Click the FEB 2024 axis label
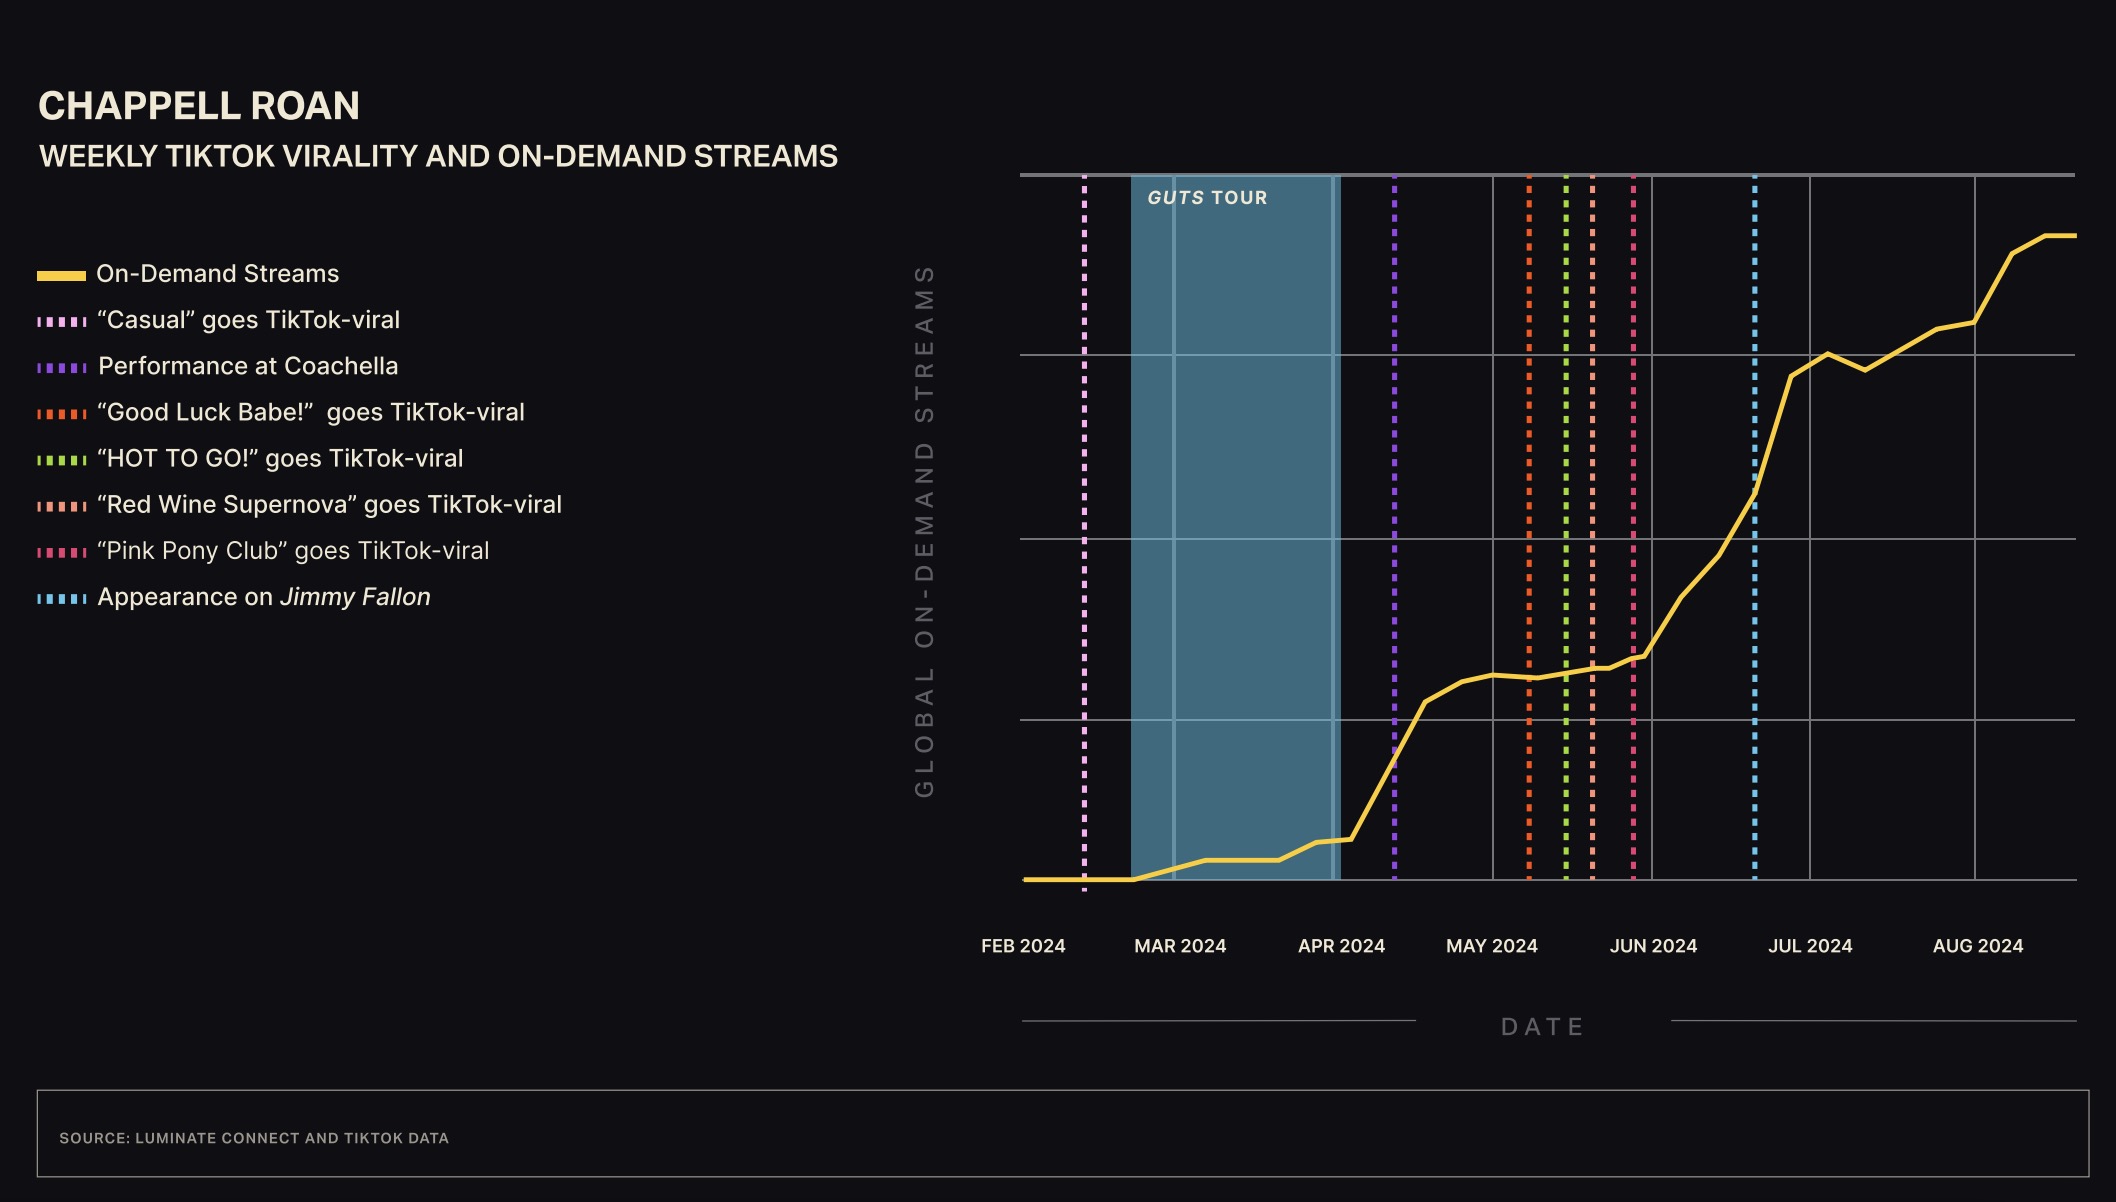2116x1202 pixels. (1023, 946)
